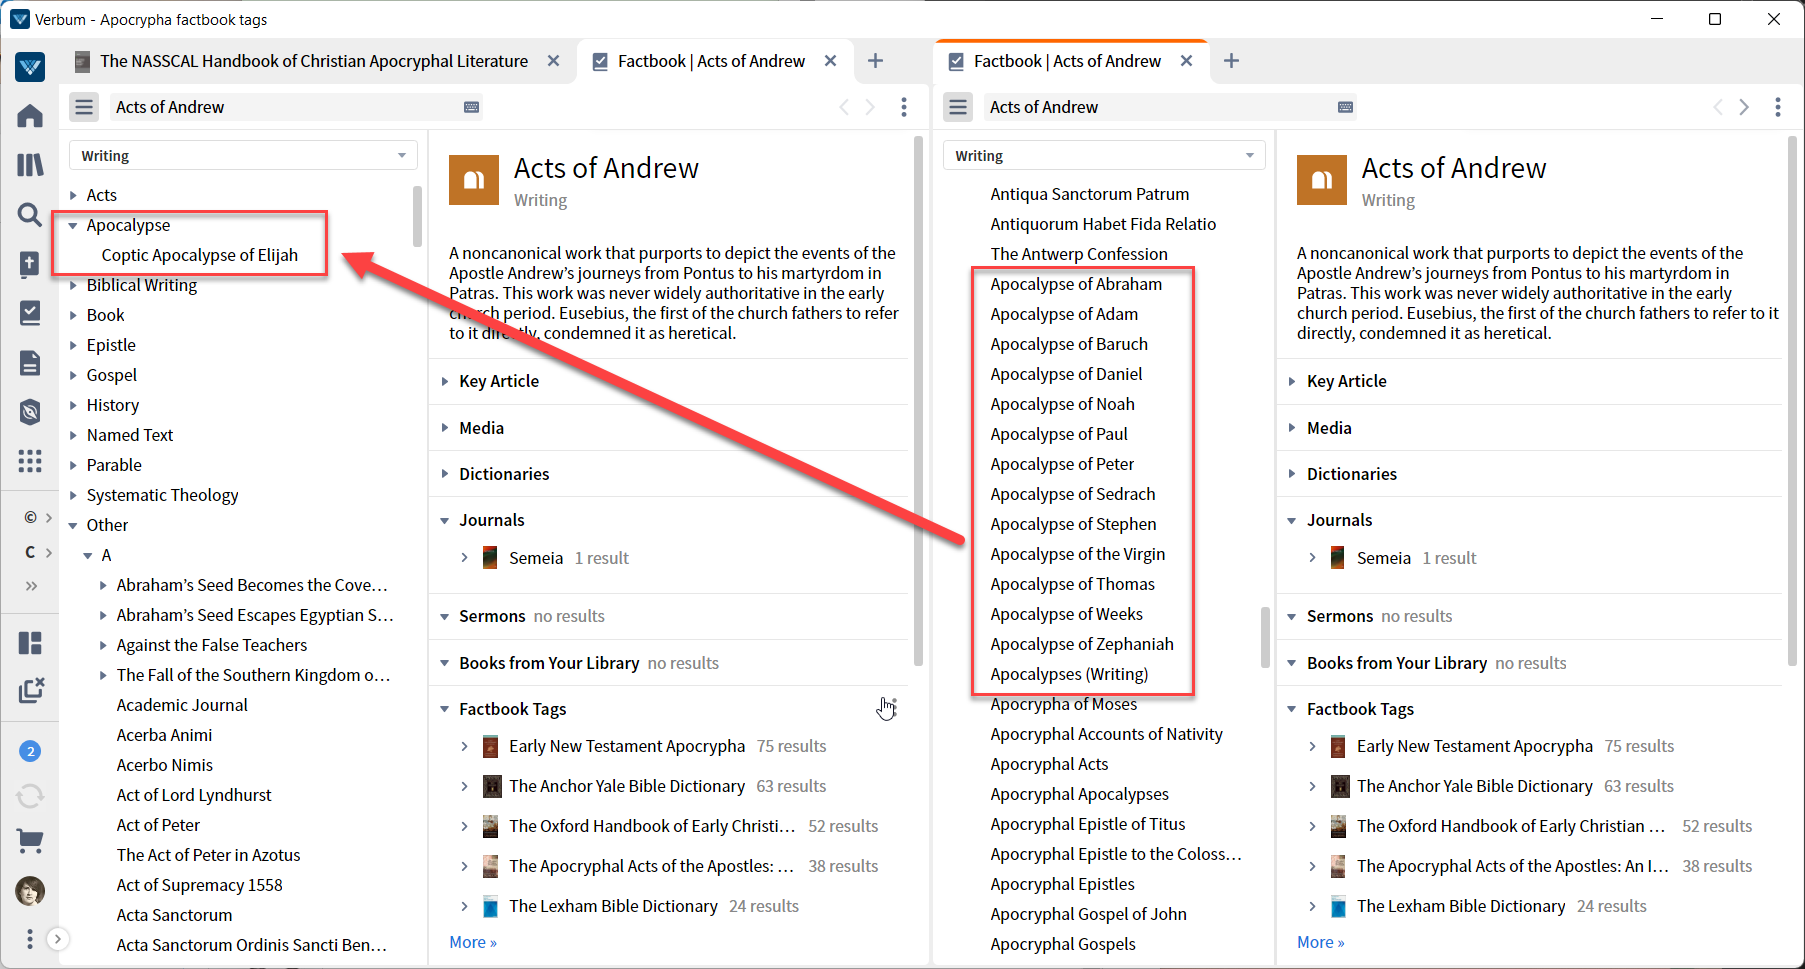Open Guides checklist icon in sidebar
The width and height of the screenshot is (1805, 969).
point(30,313)
